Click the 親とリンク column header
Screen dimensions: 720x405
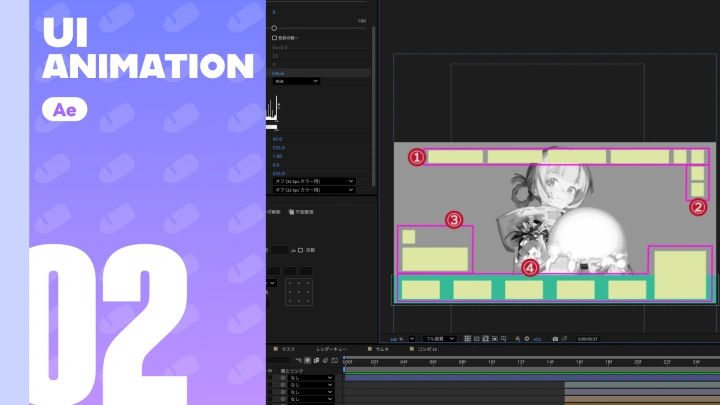pyautogui.click(x=292, y=371)
